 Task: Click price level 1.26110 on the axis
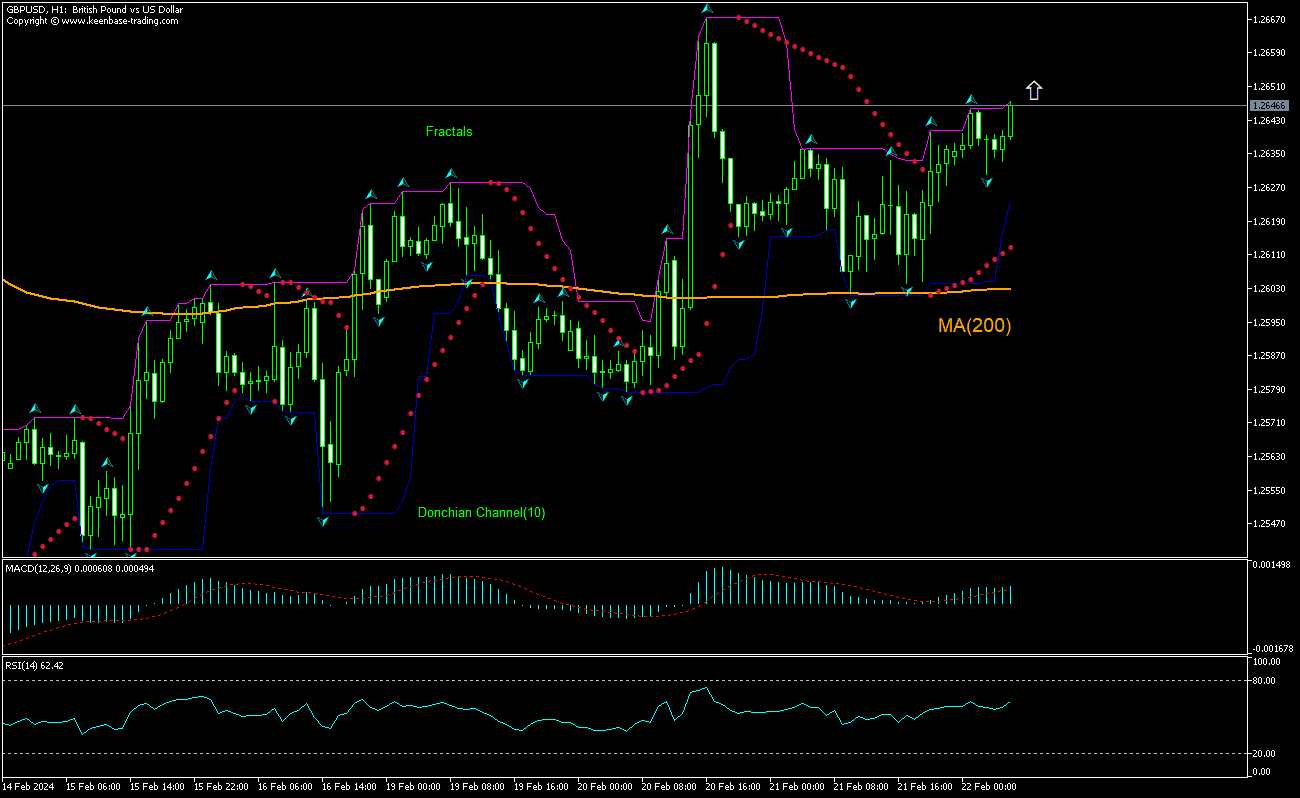coord(1268,255)
